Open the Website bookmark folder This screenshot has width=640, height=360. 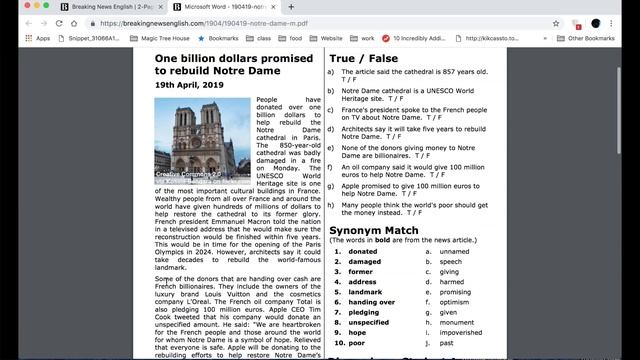(x=326, y=38)
